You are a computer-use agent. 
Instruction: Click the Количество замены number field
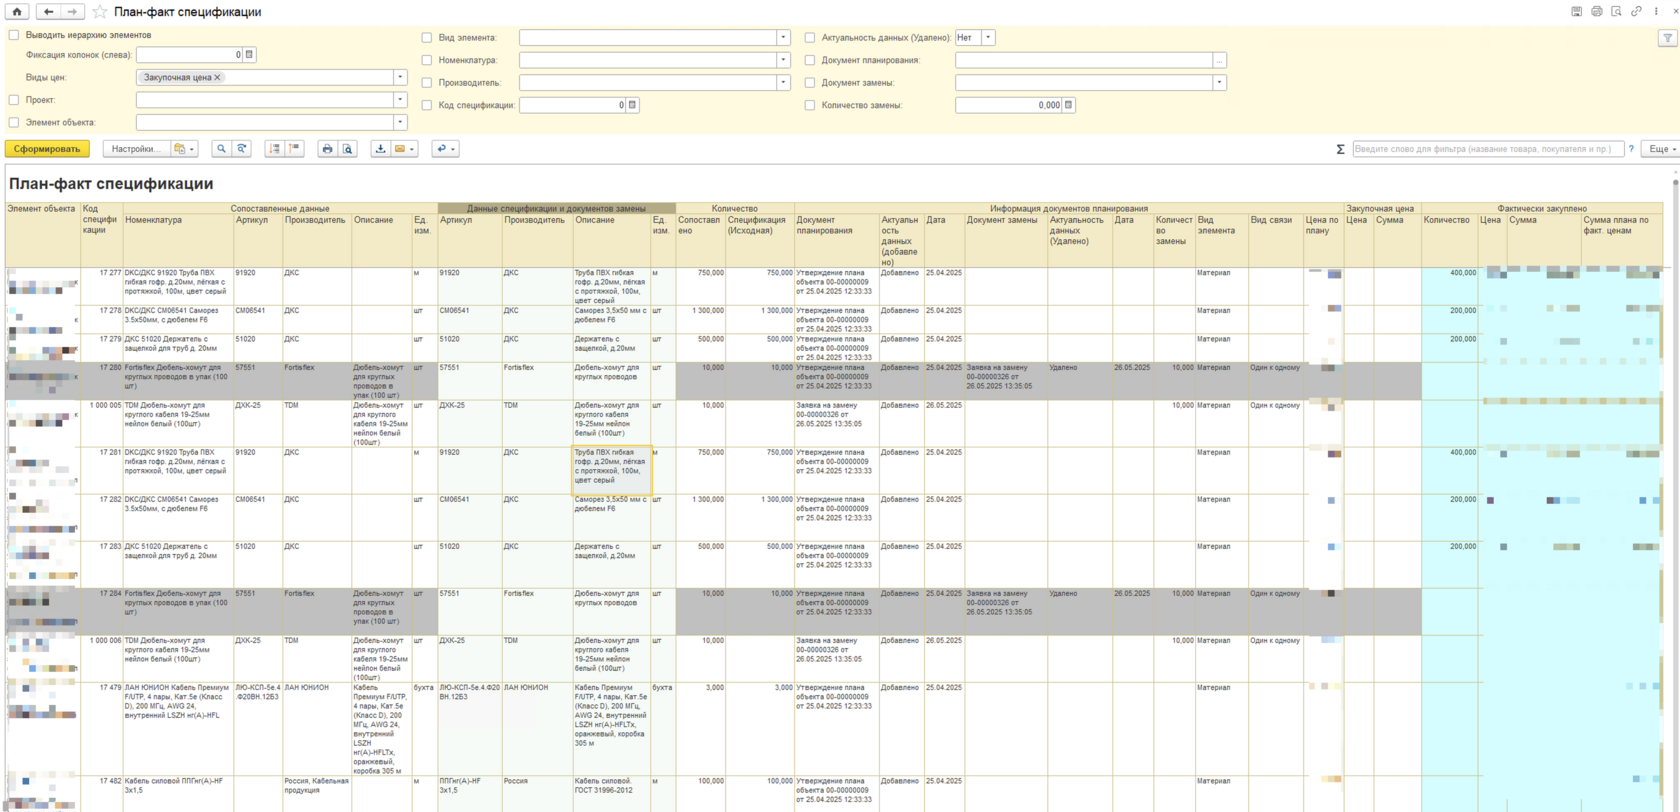1009,105
